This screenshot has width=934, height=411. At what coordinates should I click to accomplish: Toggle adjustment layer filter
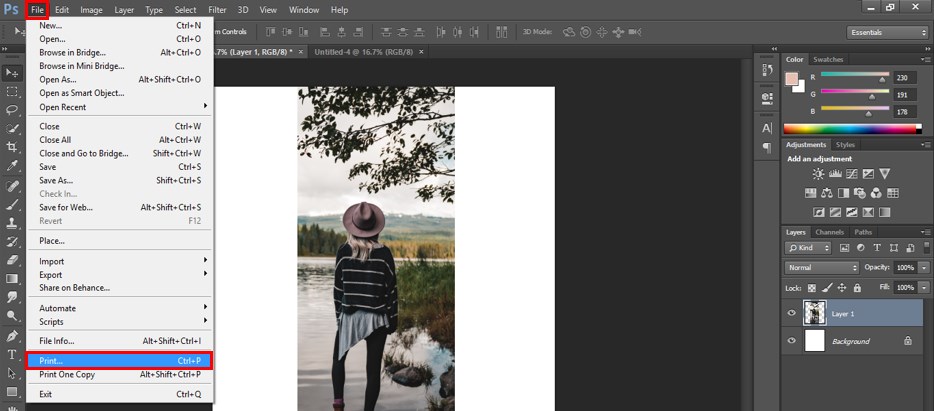click(x=861, y=248)
